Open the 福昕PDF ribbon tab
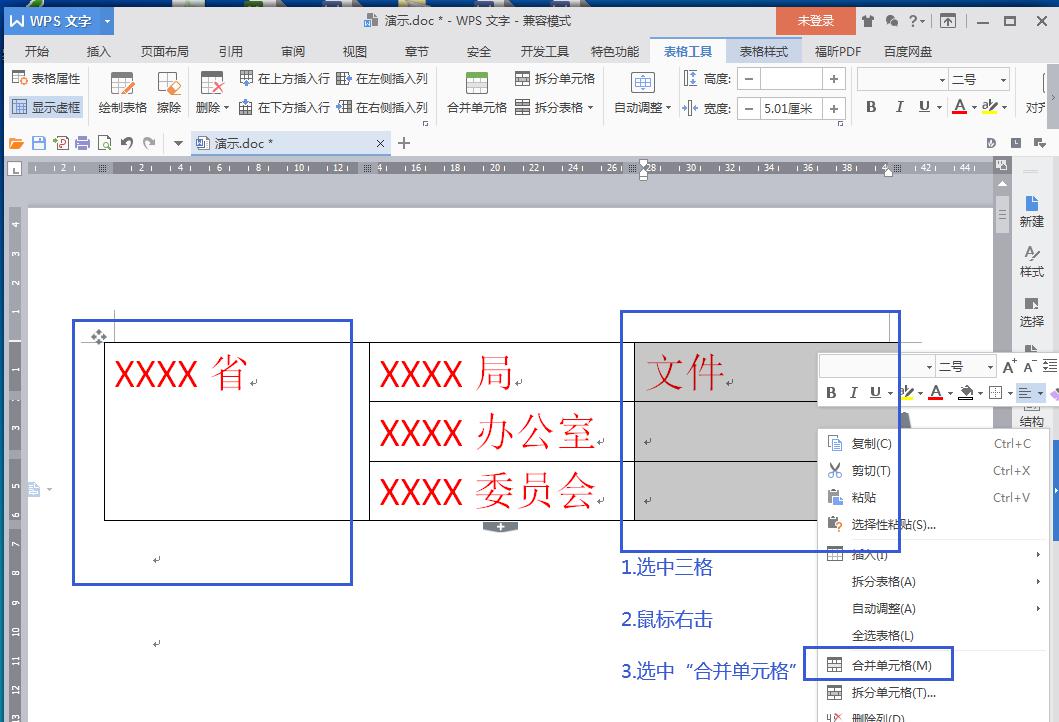 pyautogui.click(x=837, y=51)
